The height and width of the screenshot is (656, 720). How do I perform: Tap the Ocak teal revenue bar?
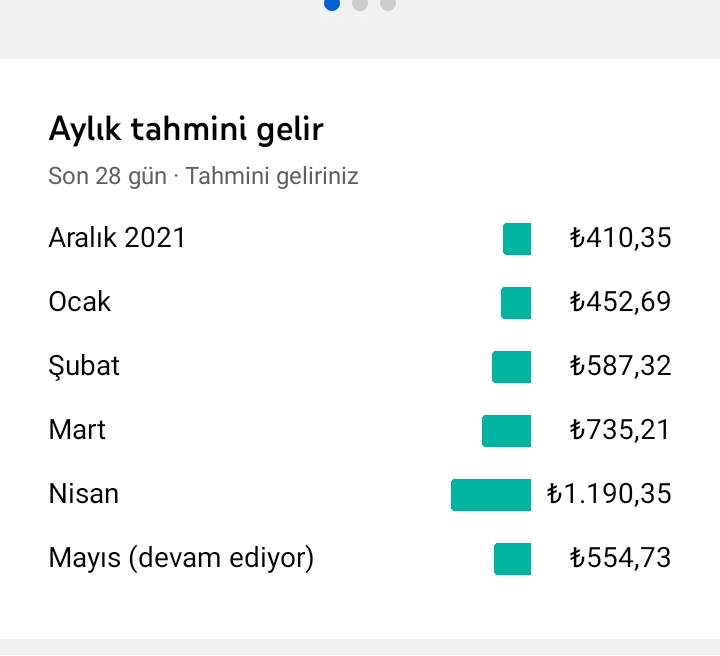516,303
